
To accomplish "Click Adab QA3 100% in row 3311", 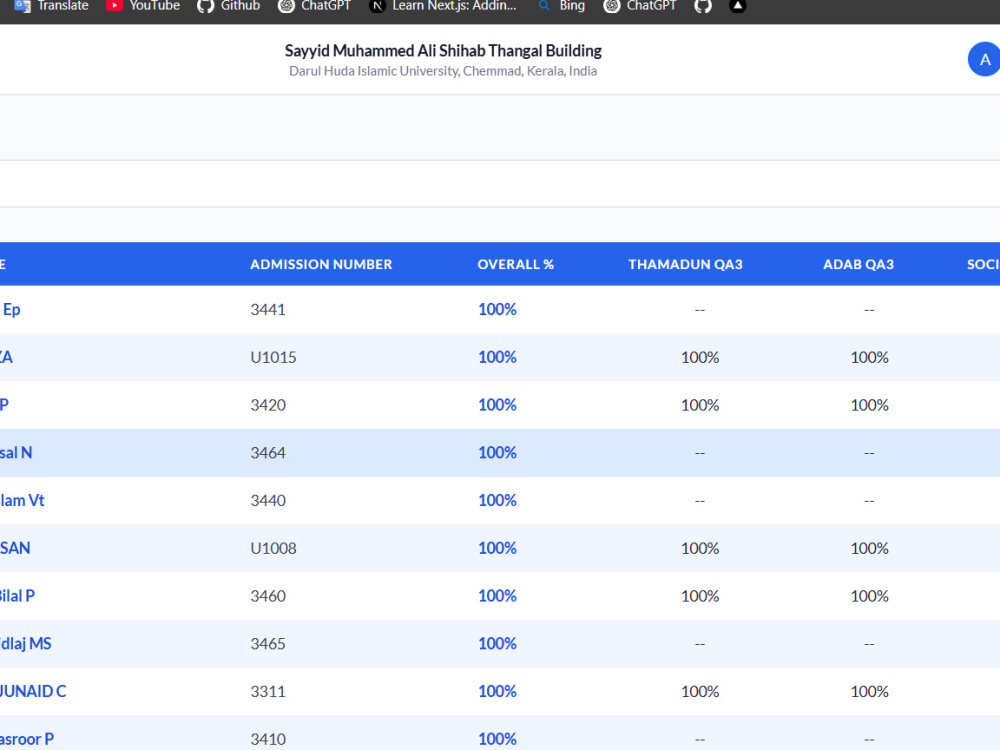I will tap(869, 691).
